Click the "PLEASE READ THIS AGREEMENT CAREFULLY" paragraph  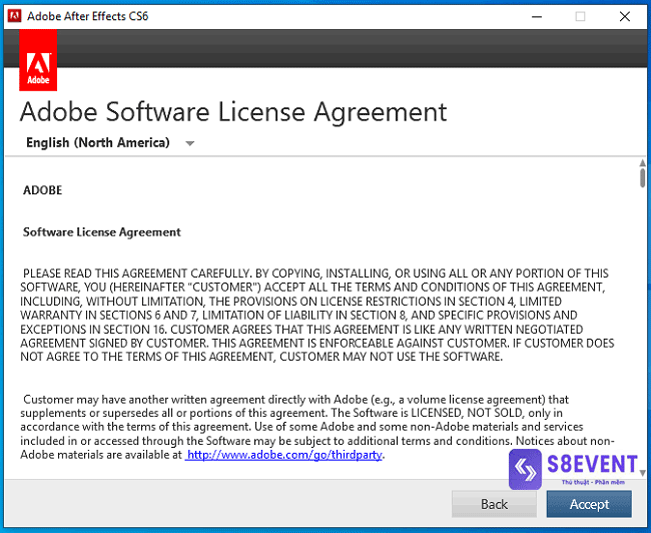[x=317, y=315]
